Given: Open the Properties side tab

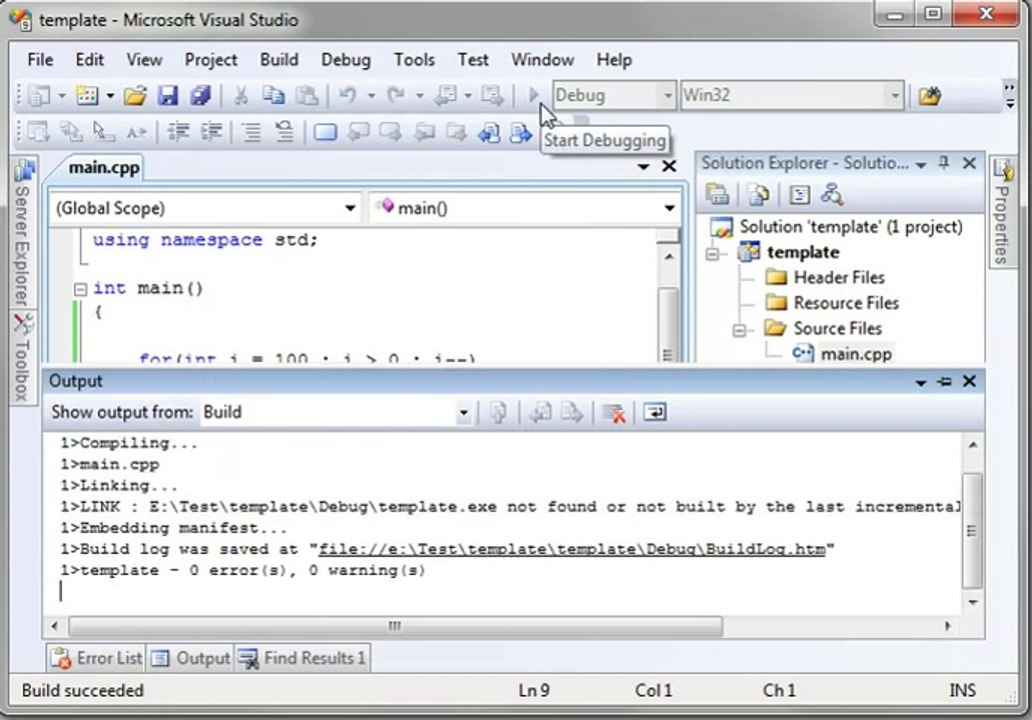Looking at the screenshot, I should [x=1002, y=212].
